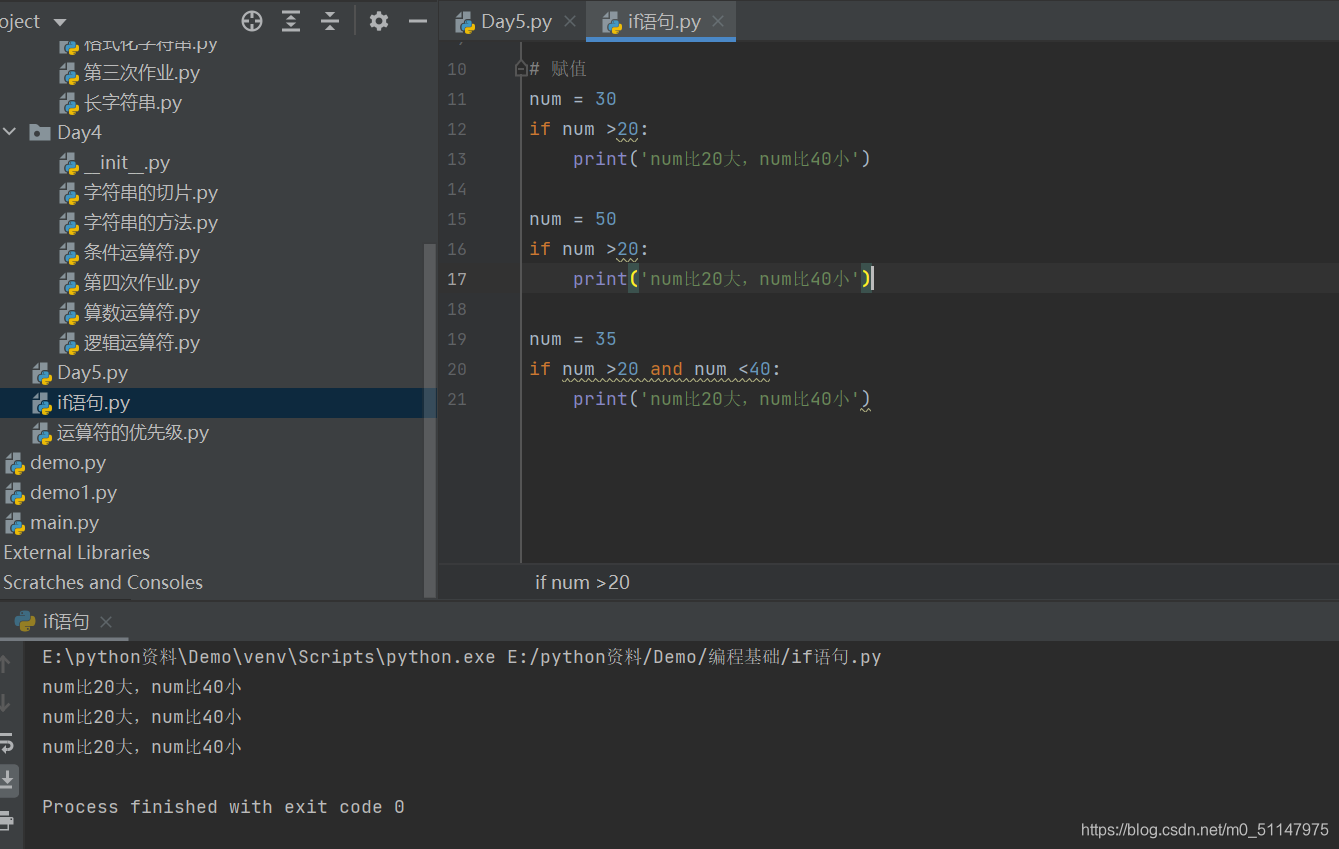This screenshot has width=1339, height=849.
Task: Open 第三次作业.py in project tree
Action: [141, 73]
